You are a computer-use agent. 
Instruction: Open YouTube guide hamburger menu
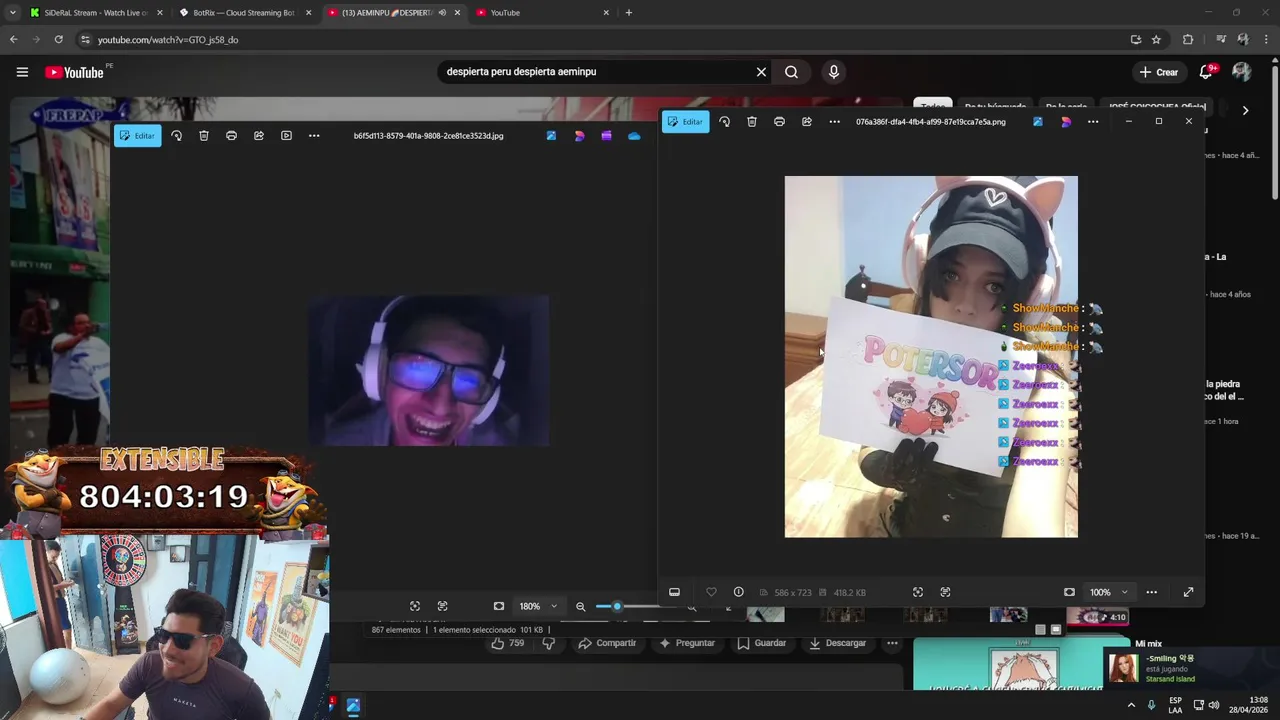[22, 72]
